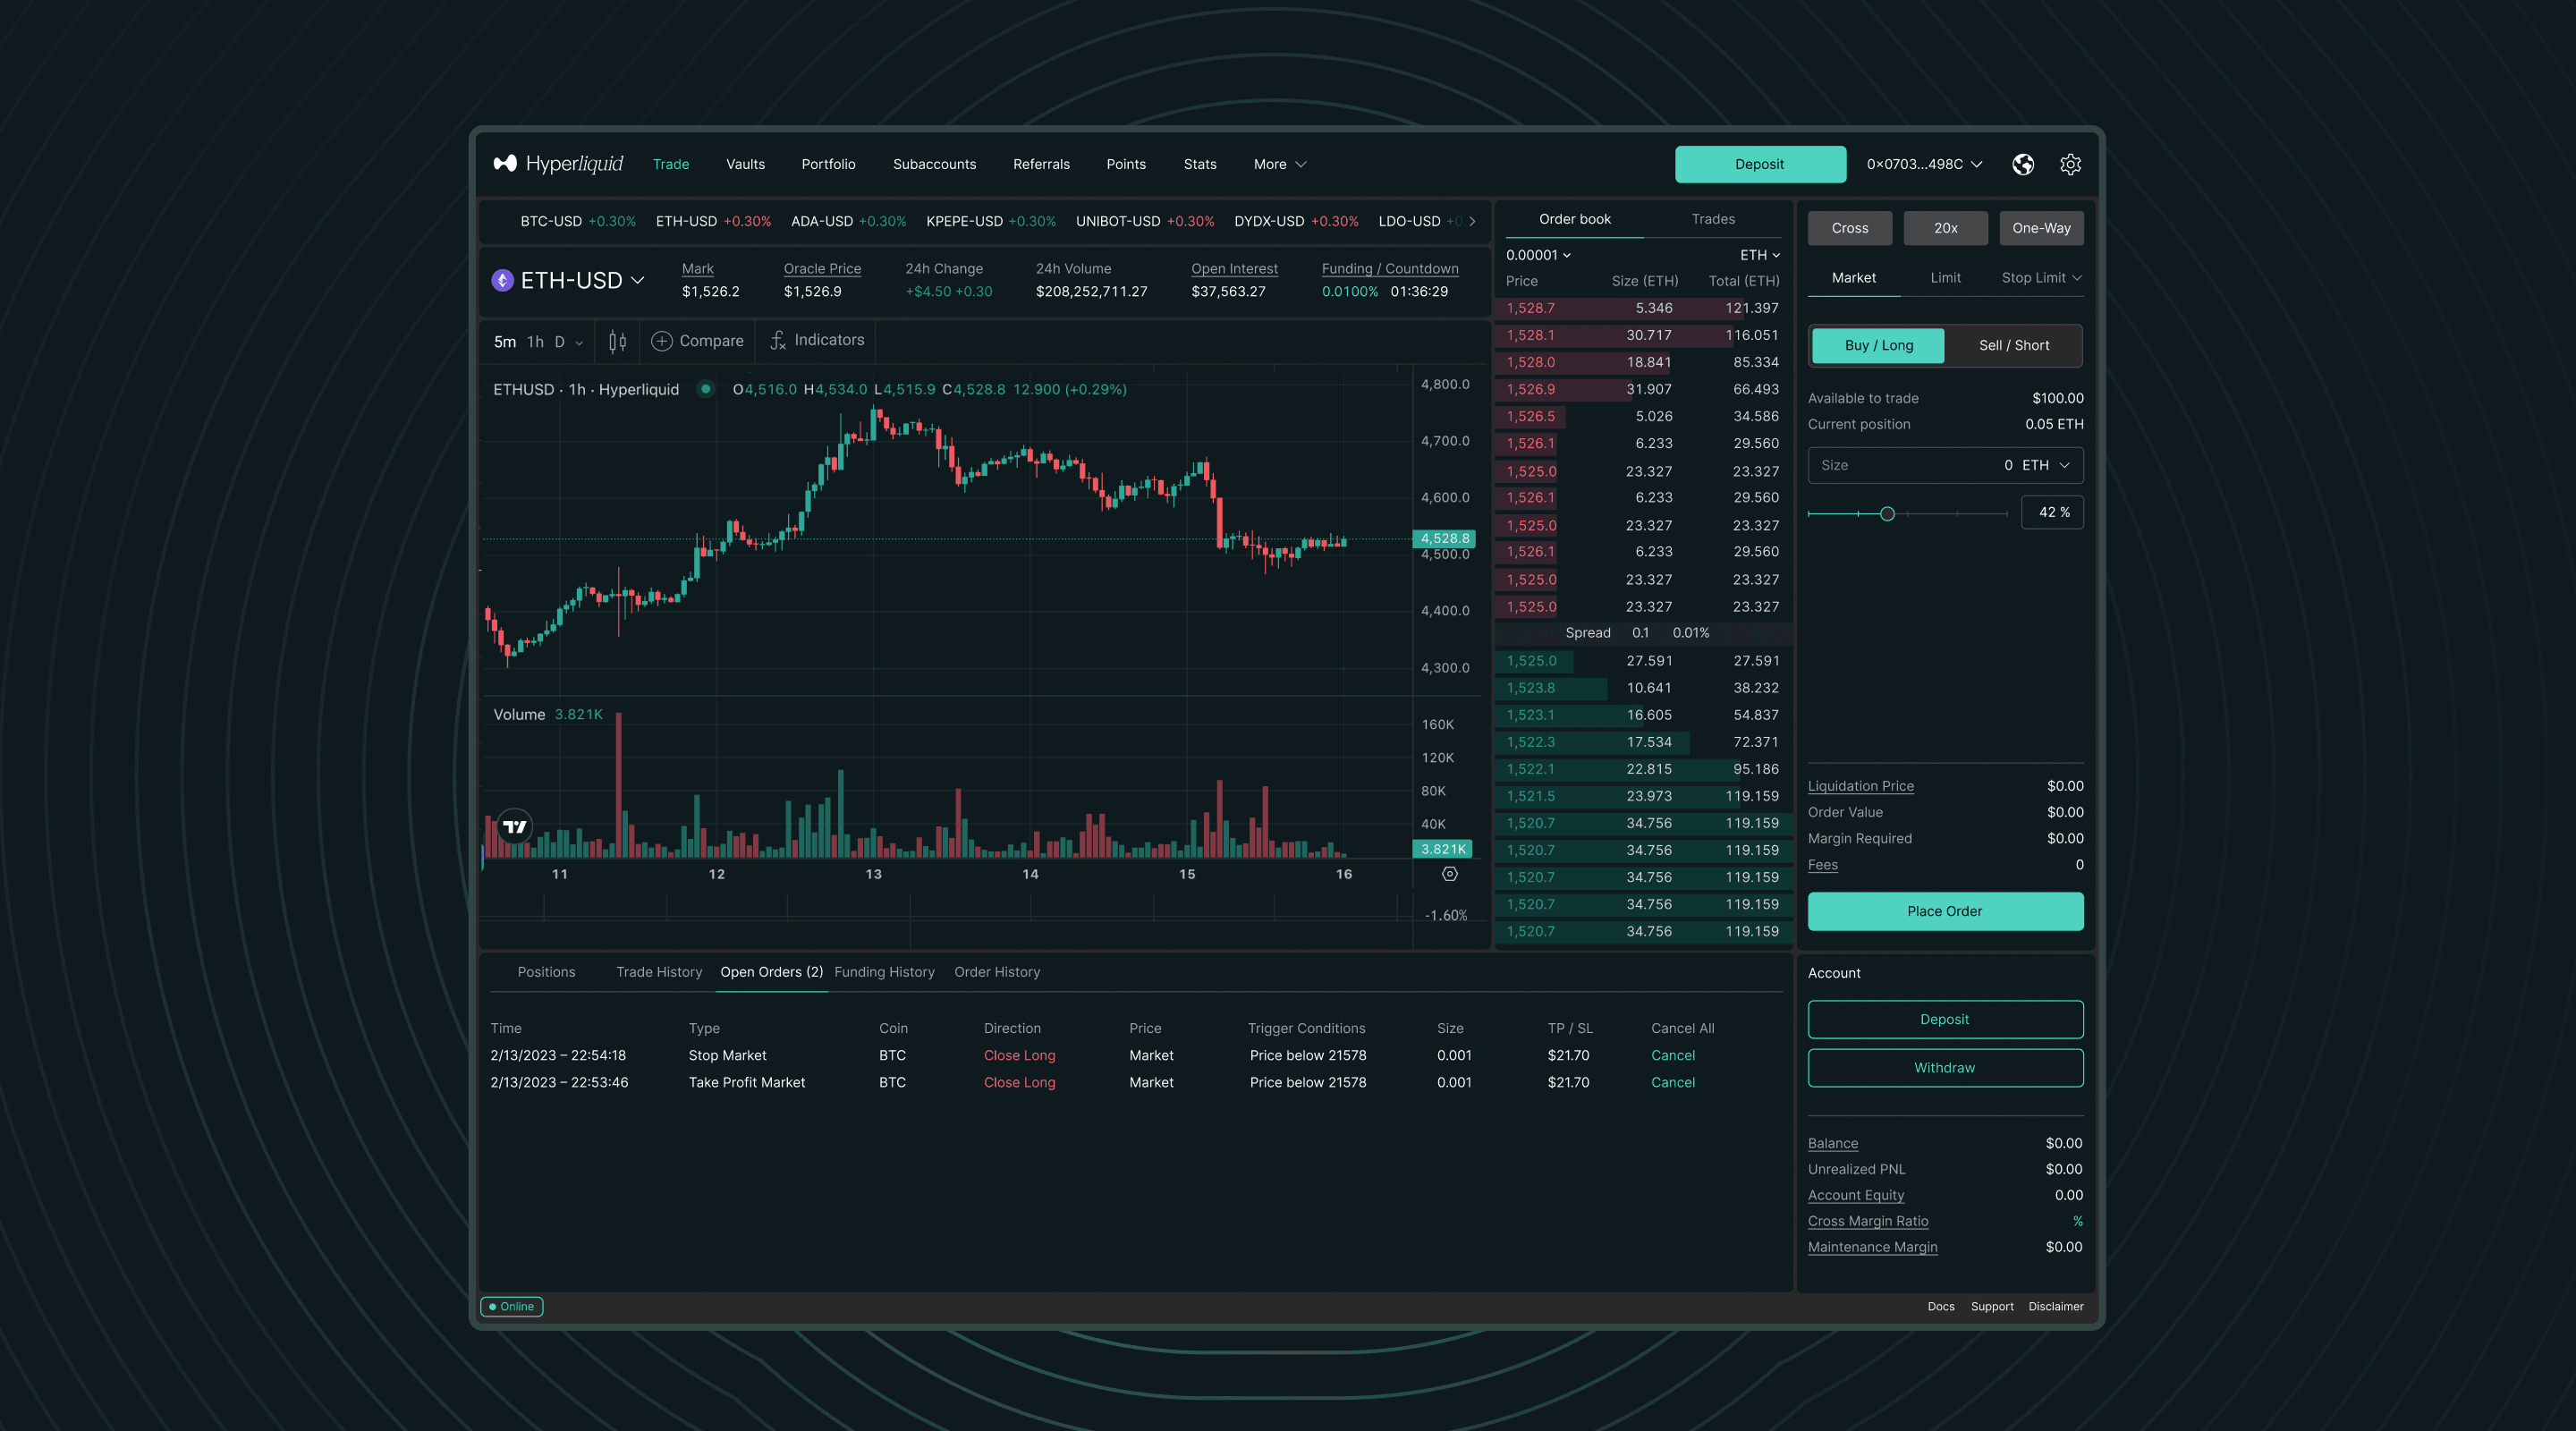
Task: Select the Sell / Short toggle
Action: pyautogui.click(x=2013, y=345)
